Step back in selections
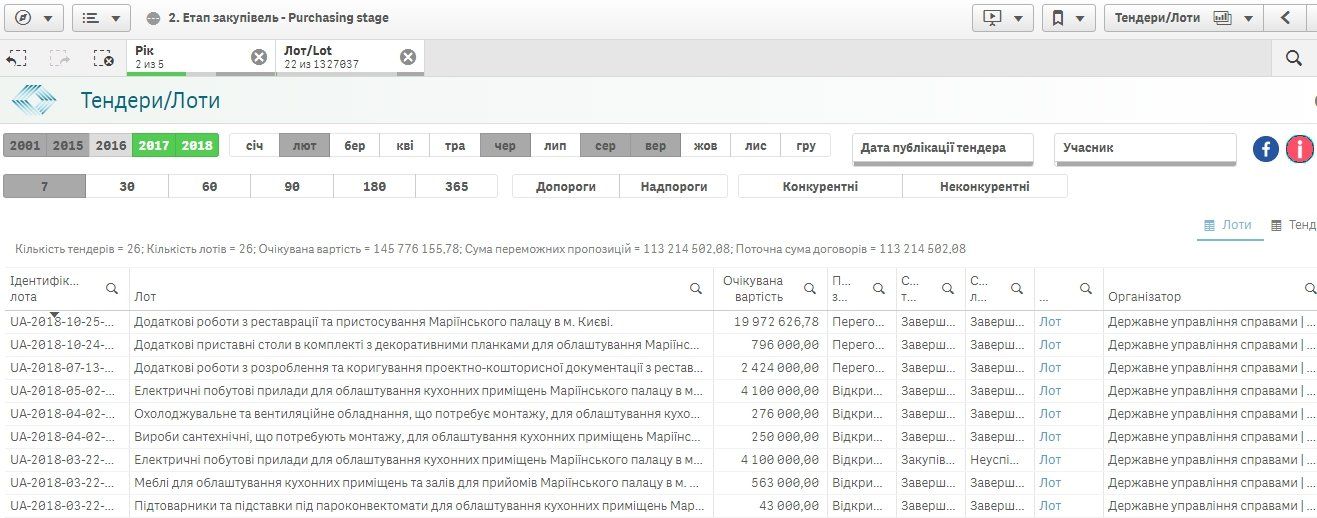The image size is (1317, 518). coord(16,58)
